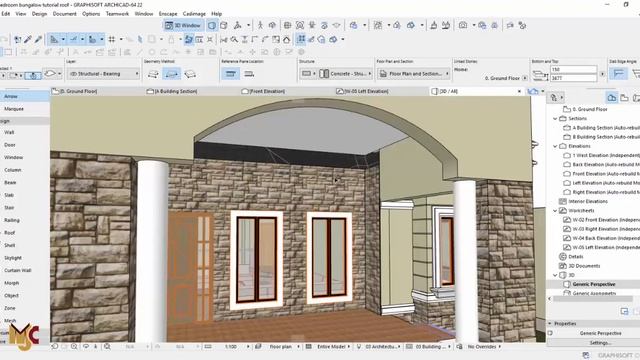Select the Door tool
This screenshot has width=640, height=360.
coord(24,145)
